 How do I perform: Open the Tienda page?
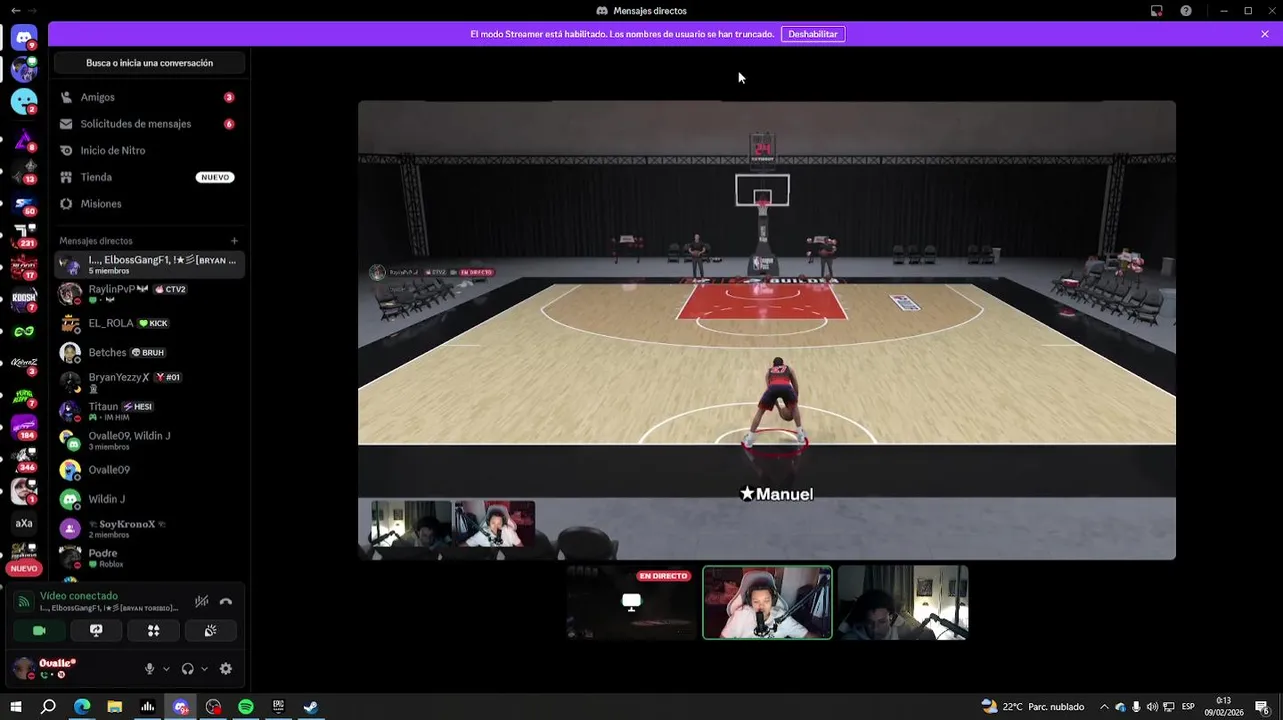(149, 177)
